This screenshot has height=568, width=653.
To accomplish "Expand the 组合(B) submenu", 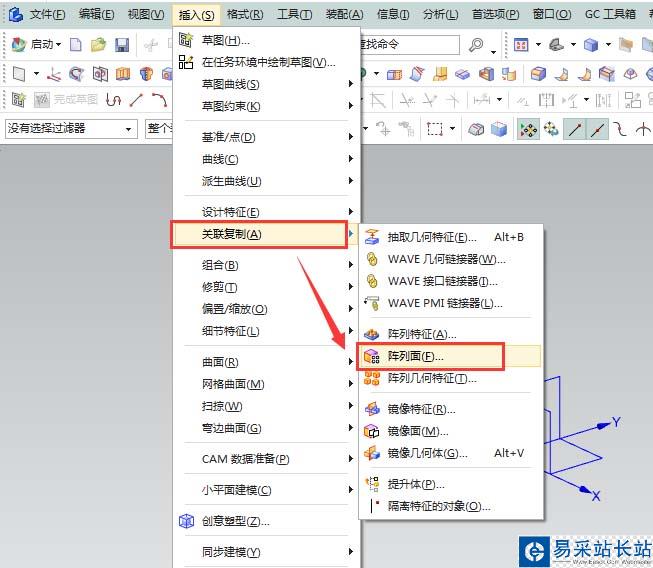I will 266,265.
